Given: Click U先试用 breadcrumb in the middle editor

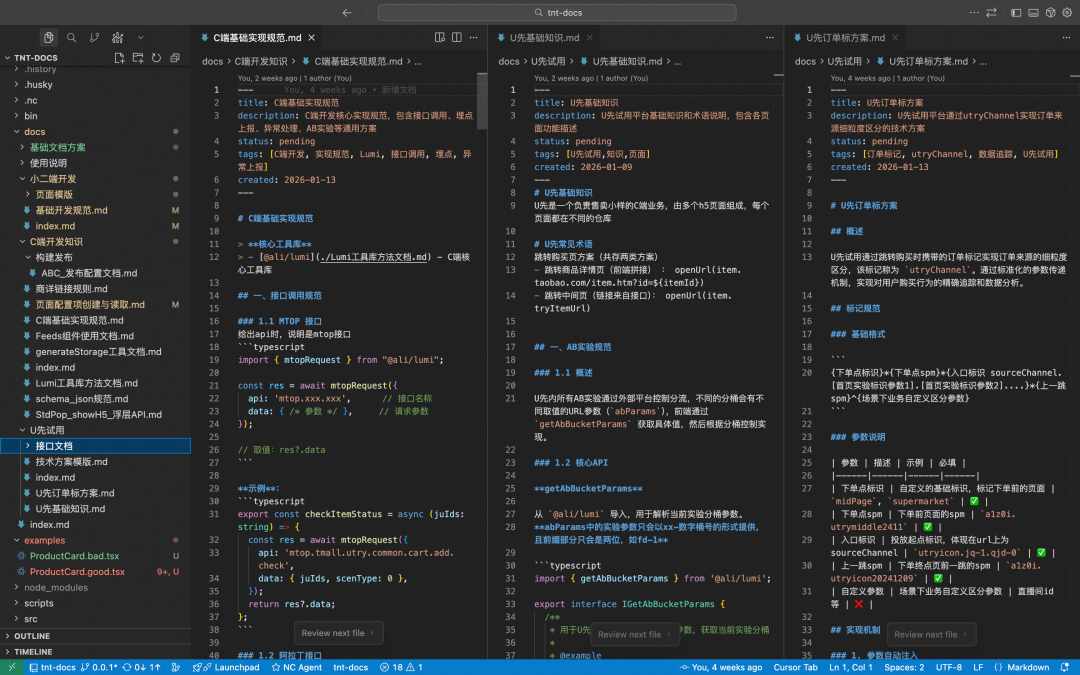Looking at the screenshot, I should [x=548, y=61].
